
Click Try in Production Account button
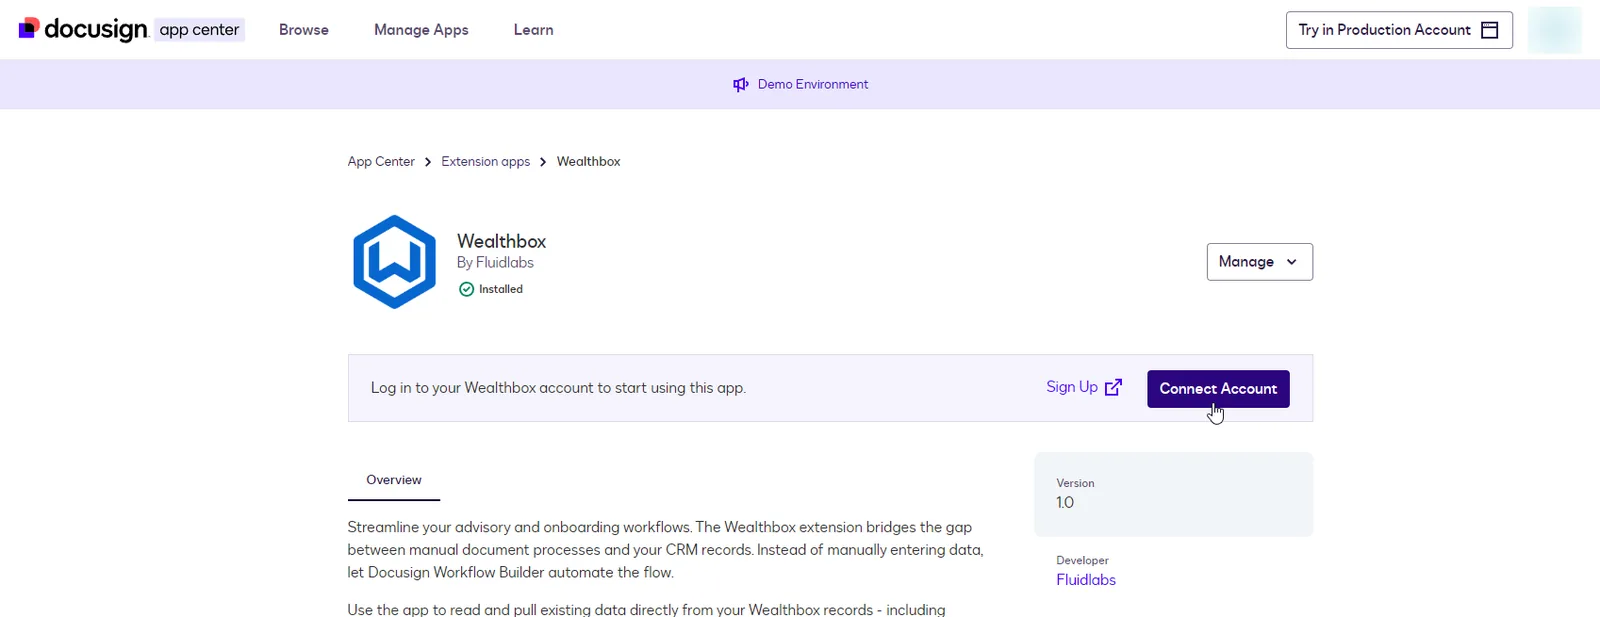coord(1399,30)
